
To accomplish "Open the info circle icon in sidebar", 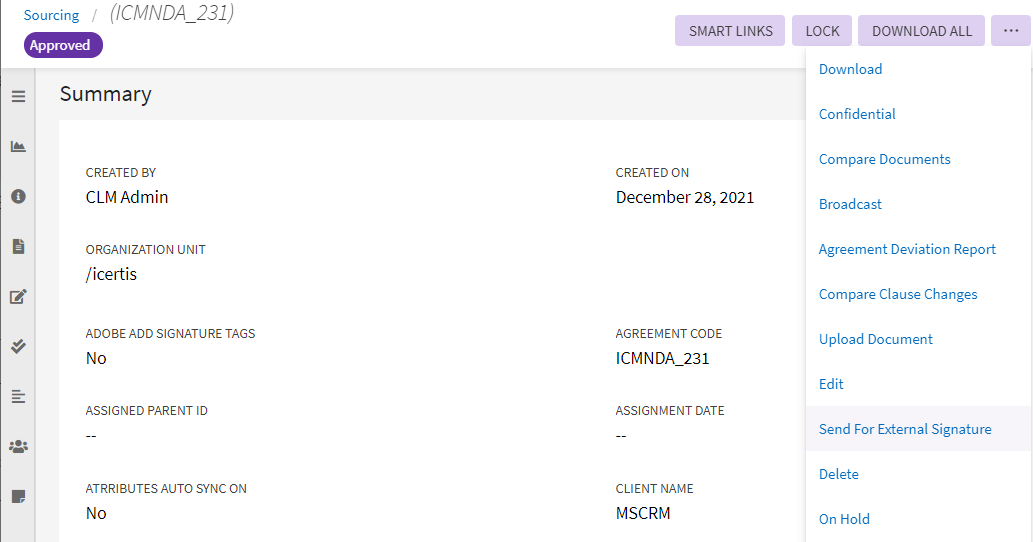I will (x=18, y=197).
